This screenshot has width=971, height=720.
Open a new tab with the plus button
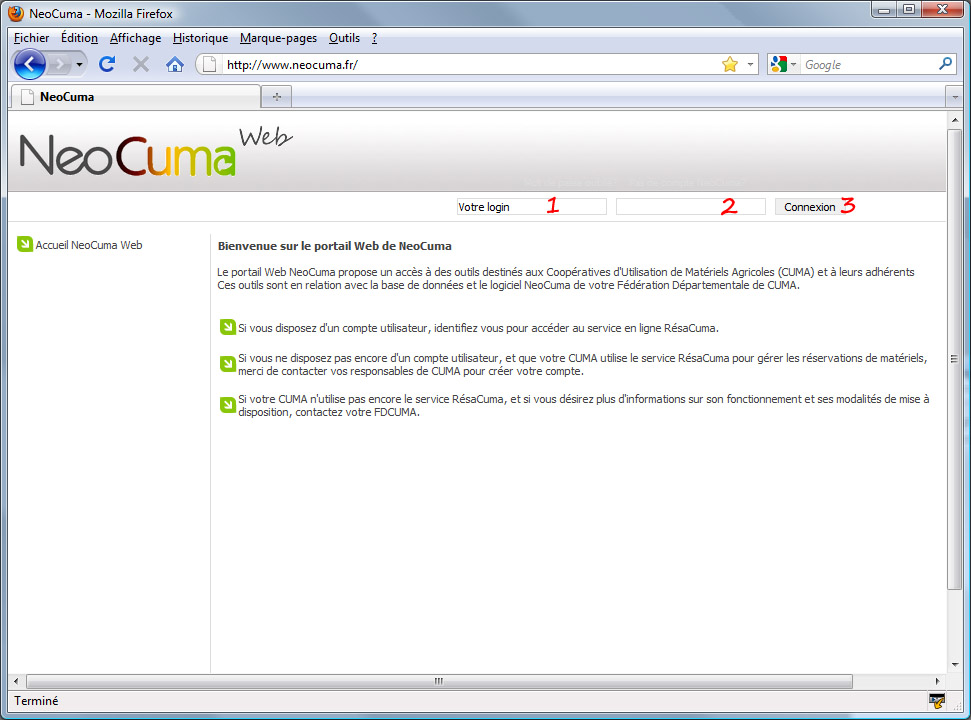click(277, 97)
